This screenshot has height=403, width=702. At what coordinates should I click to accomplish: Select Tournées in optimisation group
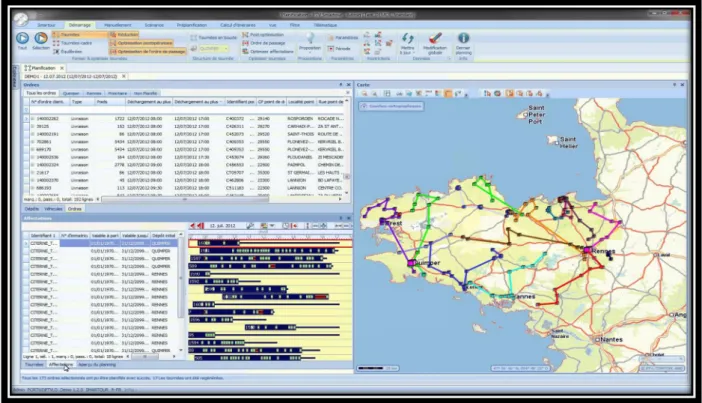(x=80, y=34)
